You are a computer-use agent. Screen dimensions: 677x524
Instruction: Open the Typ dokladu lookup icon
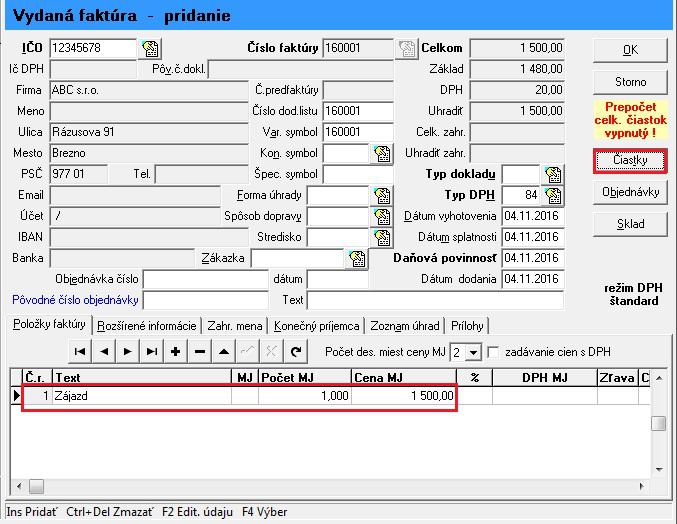pos(552,175)
